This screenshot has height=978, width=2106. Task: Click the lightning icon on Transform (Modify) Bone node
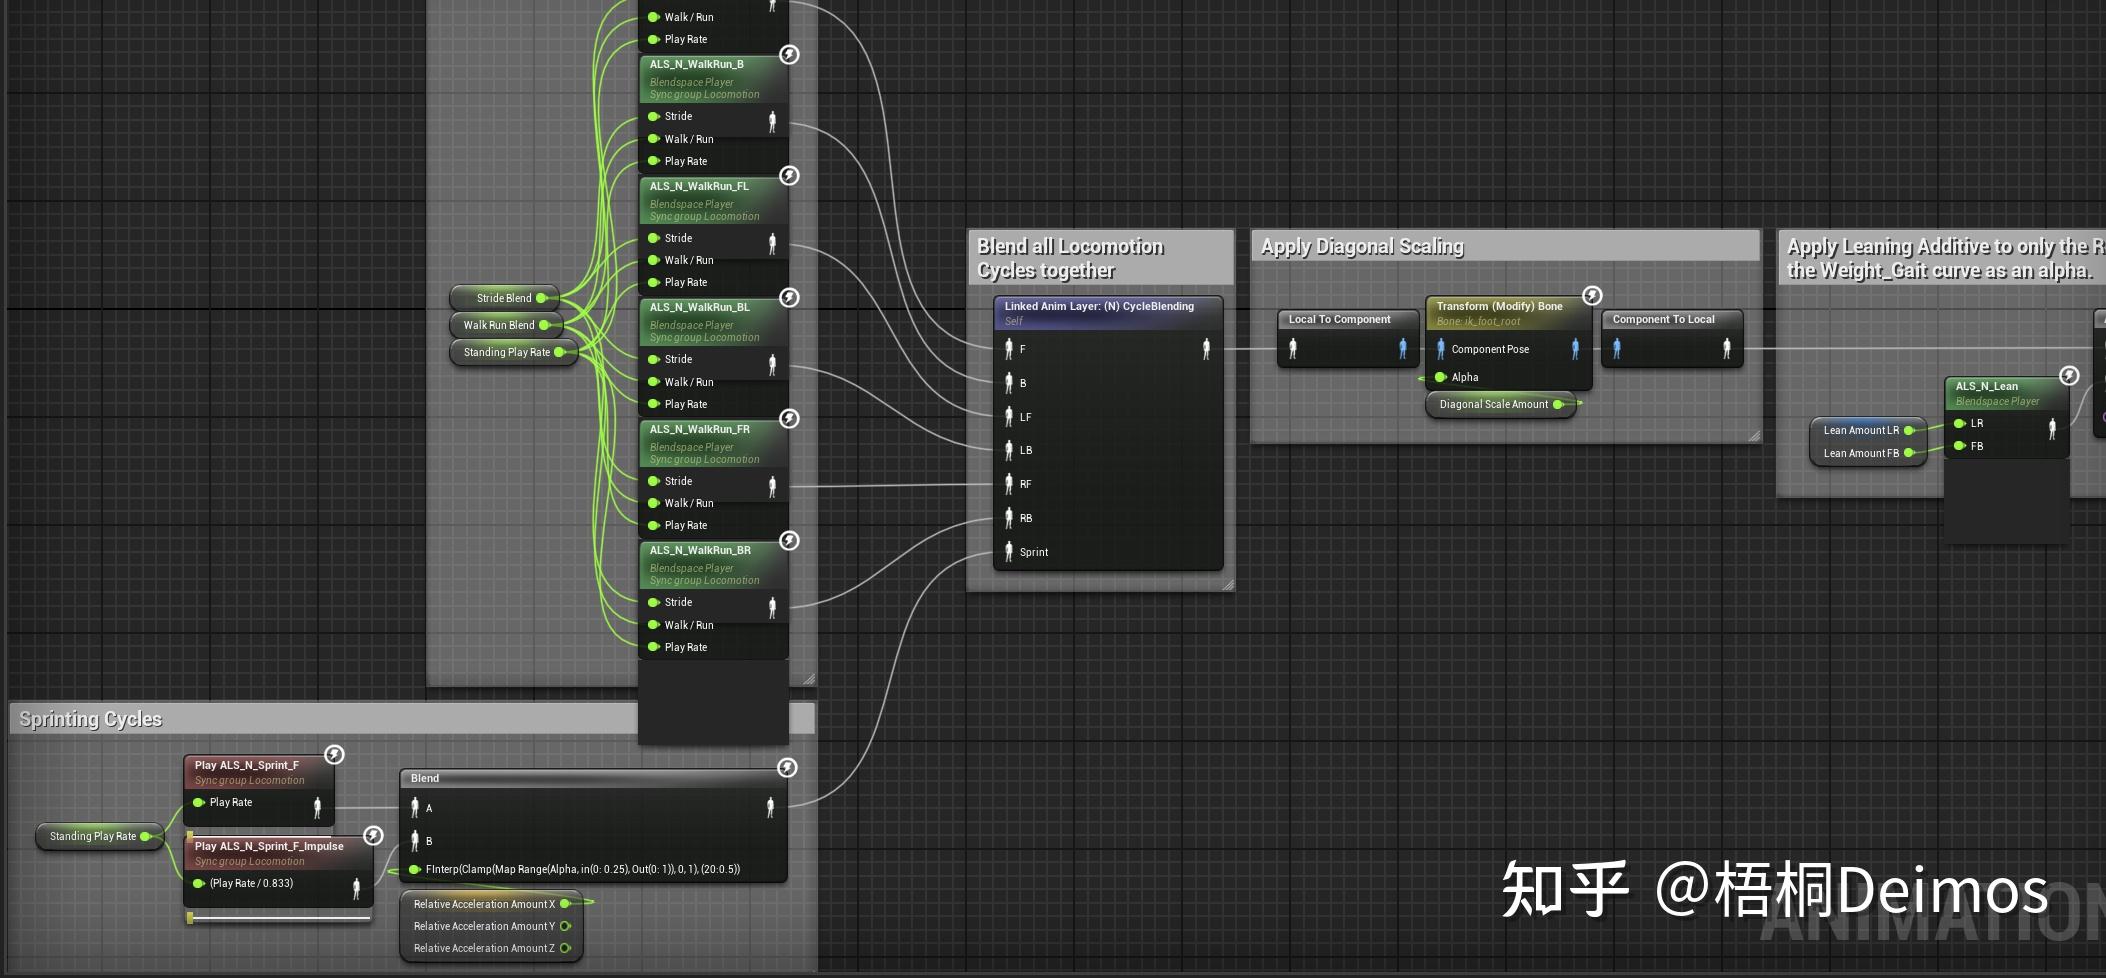click(x=1592, y=295)
